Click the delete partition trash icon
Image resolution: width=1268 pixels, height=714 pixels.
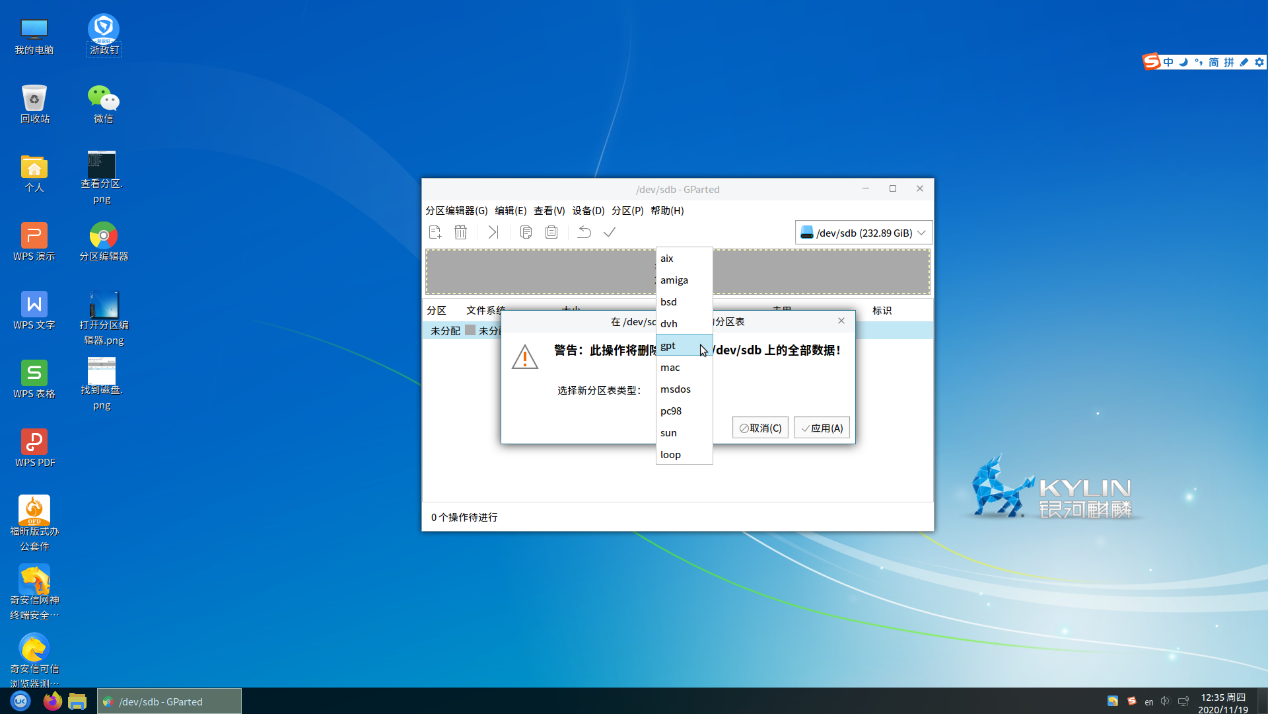tap(461, 232)
